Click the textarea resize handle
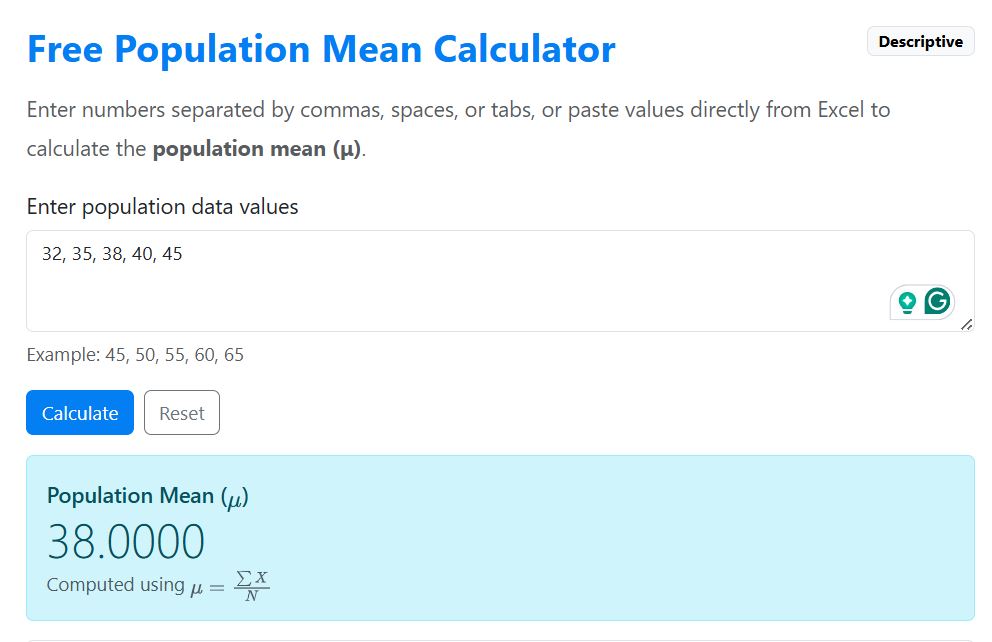 click(967, 324)
